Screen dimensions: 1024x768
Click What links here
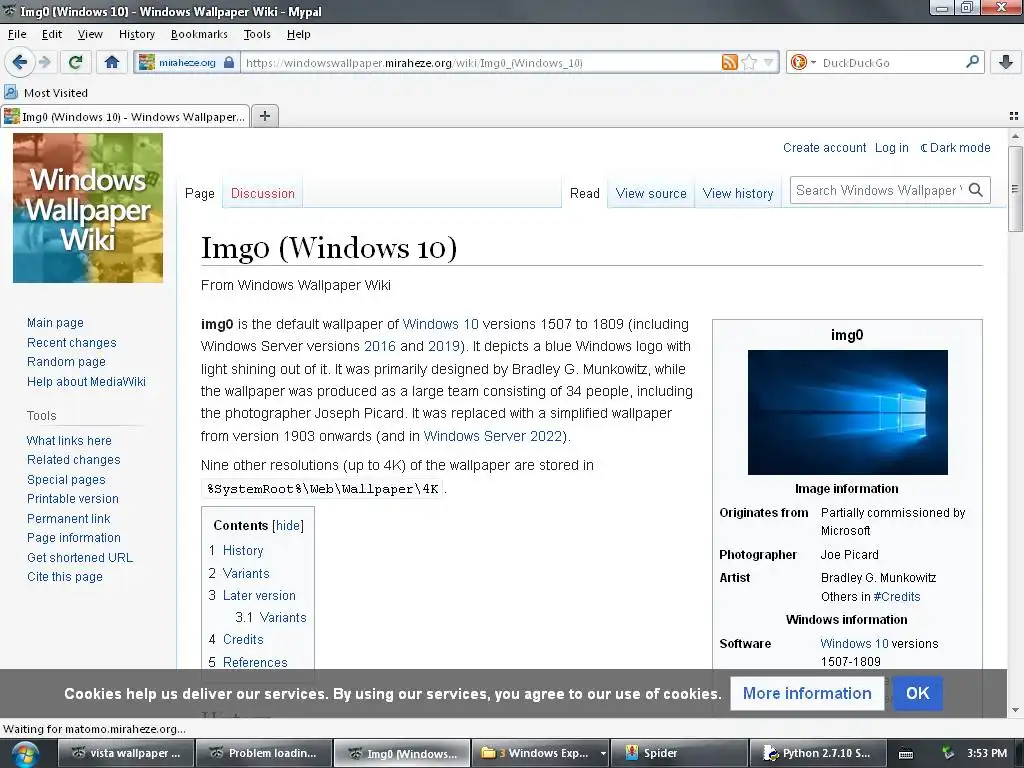pyautogui.click(x=69, y=440)
